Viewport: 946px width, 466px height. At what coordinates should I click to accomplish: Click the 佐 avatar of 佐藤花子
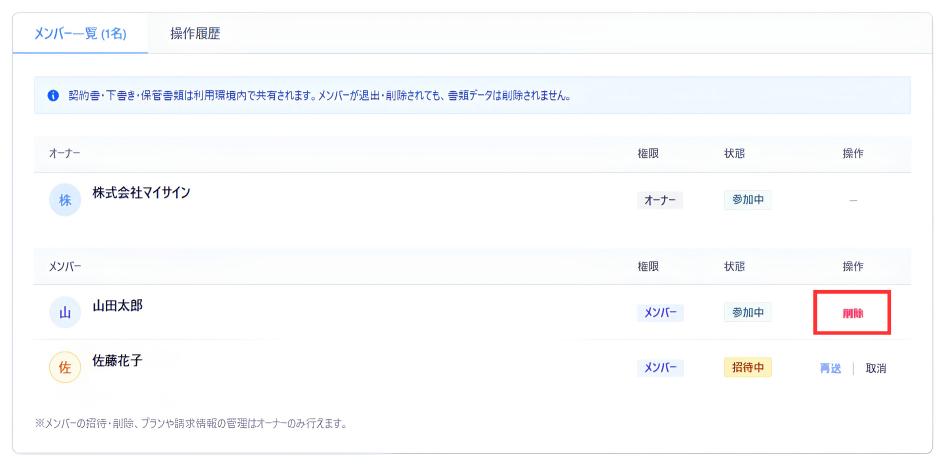(x=65, y=367)
